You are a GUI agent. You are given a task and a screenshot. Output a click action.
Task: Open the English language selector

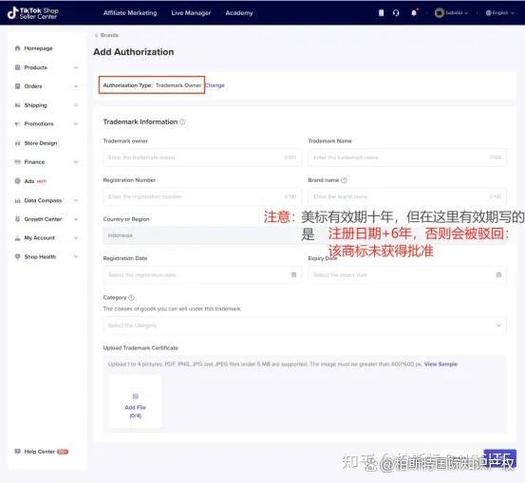pos(500,13)
